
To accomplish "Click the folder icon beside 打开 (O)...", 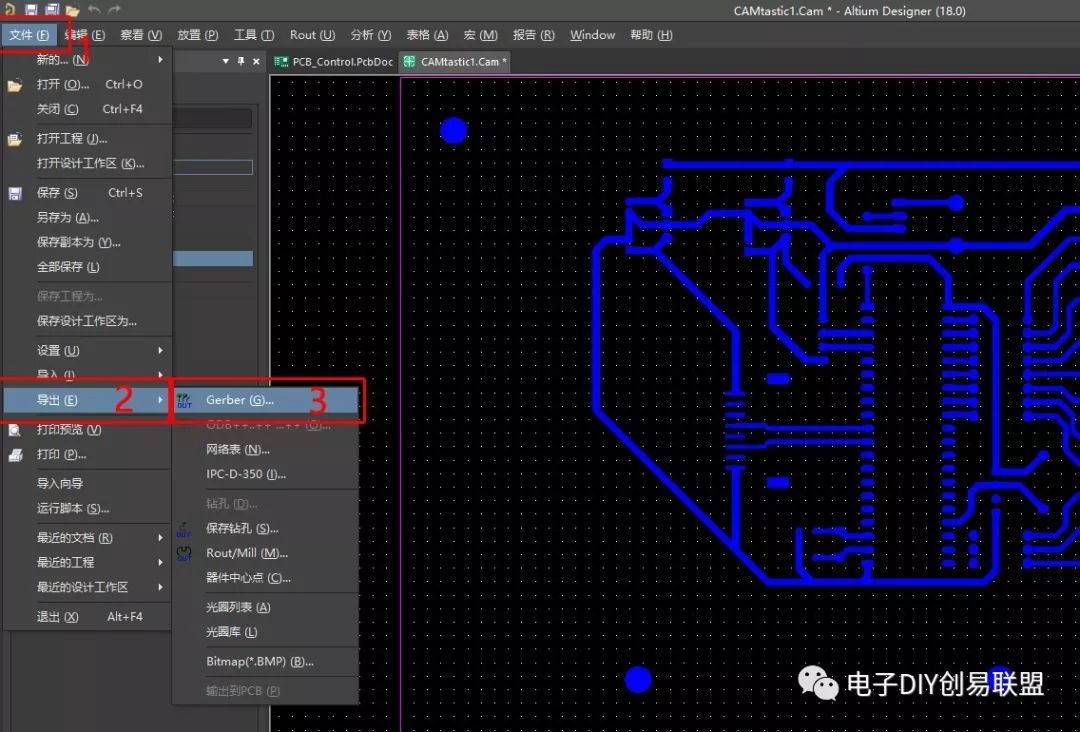I will click(14, 85).
